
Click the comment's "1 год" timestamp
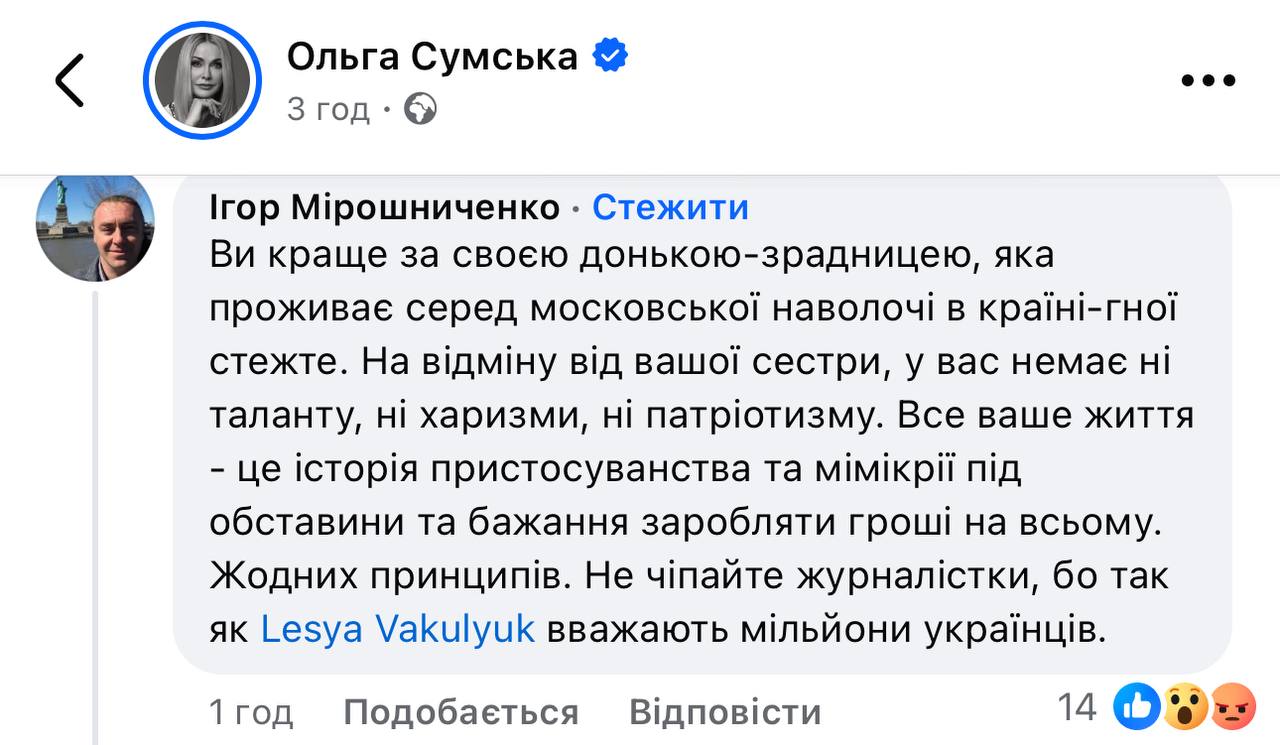coord(250,712)
